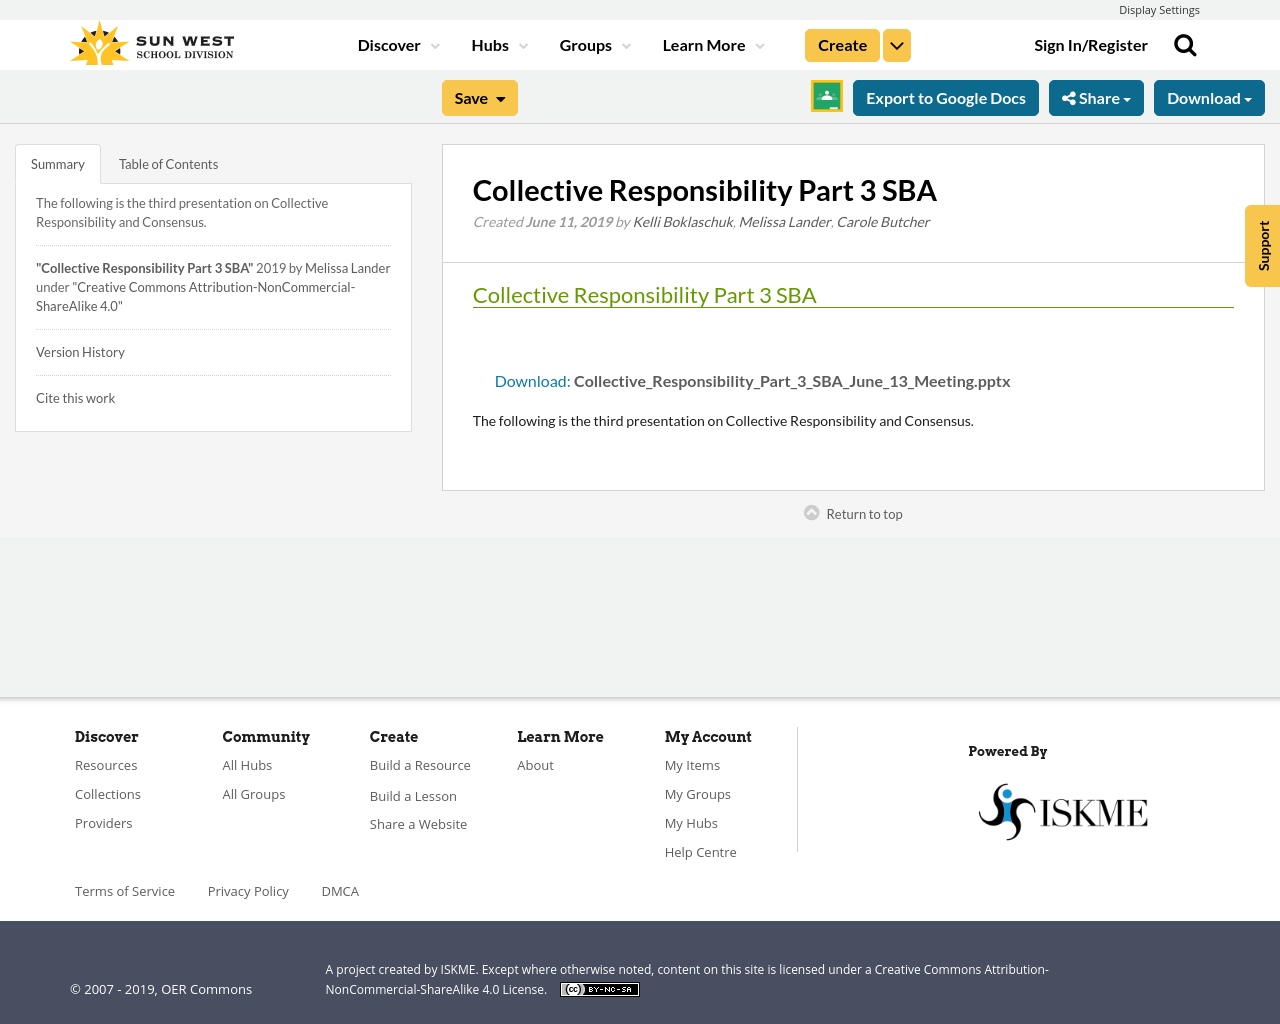Share to Google Classroom
This screenshot has width=1280, height=1024.
coord(825,95)
